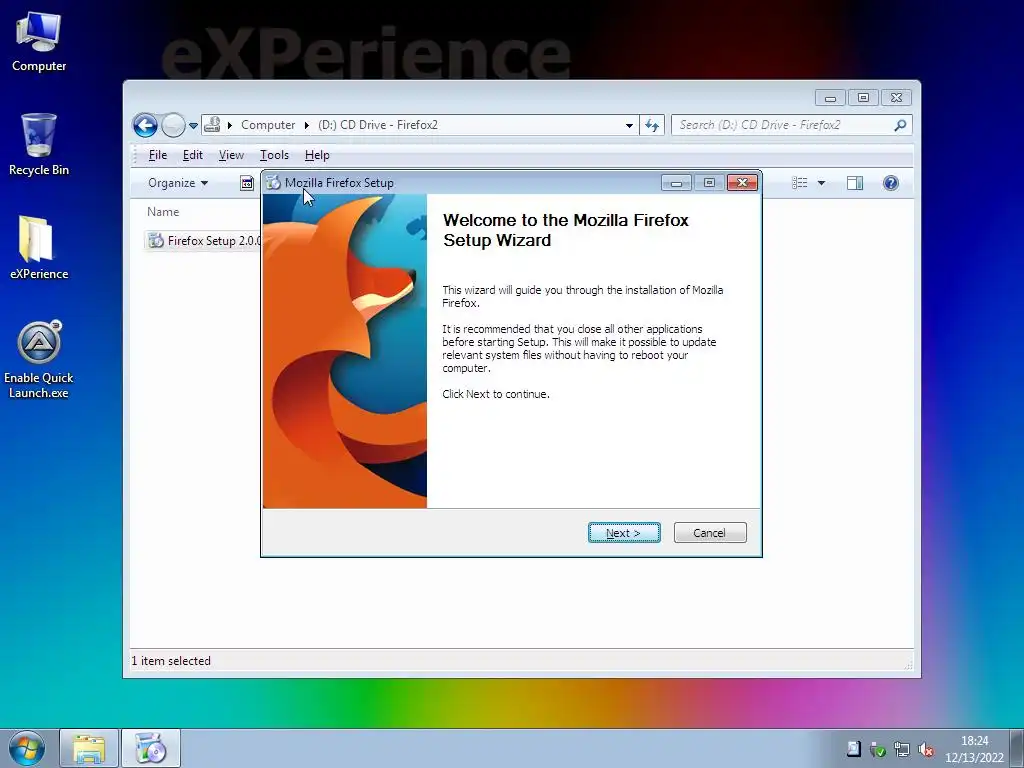Open Windows Explorer taskbar button
1024x768 pixels.
pos(89,748)
